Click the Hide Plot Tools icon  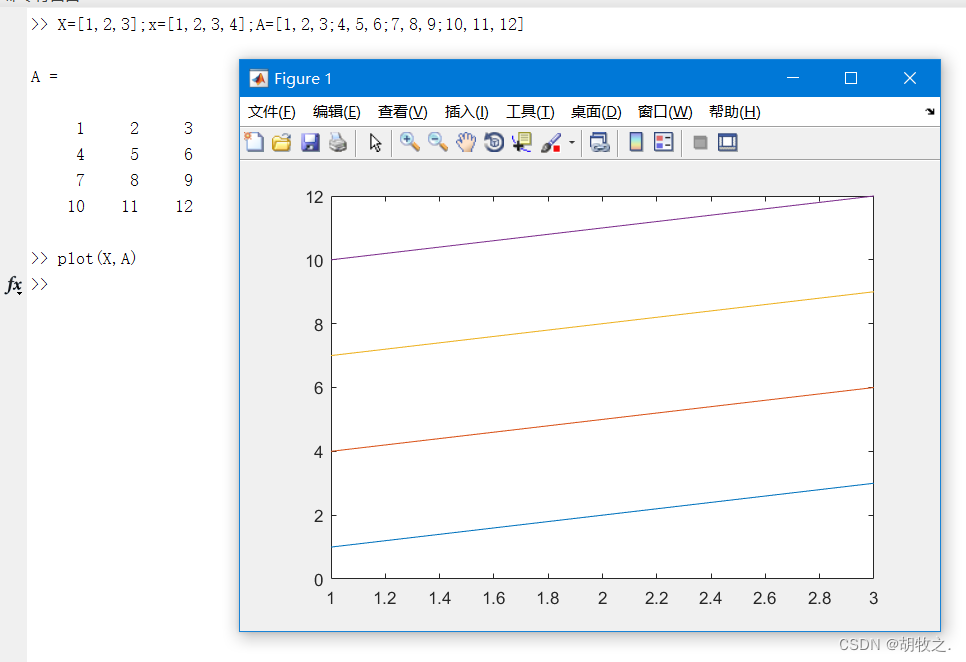[700, 143]
